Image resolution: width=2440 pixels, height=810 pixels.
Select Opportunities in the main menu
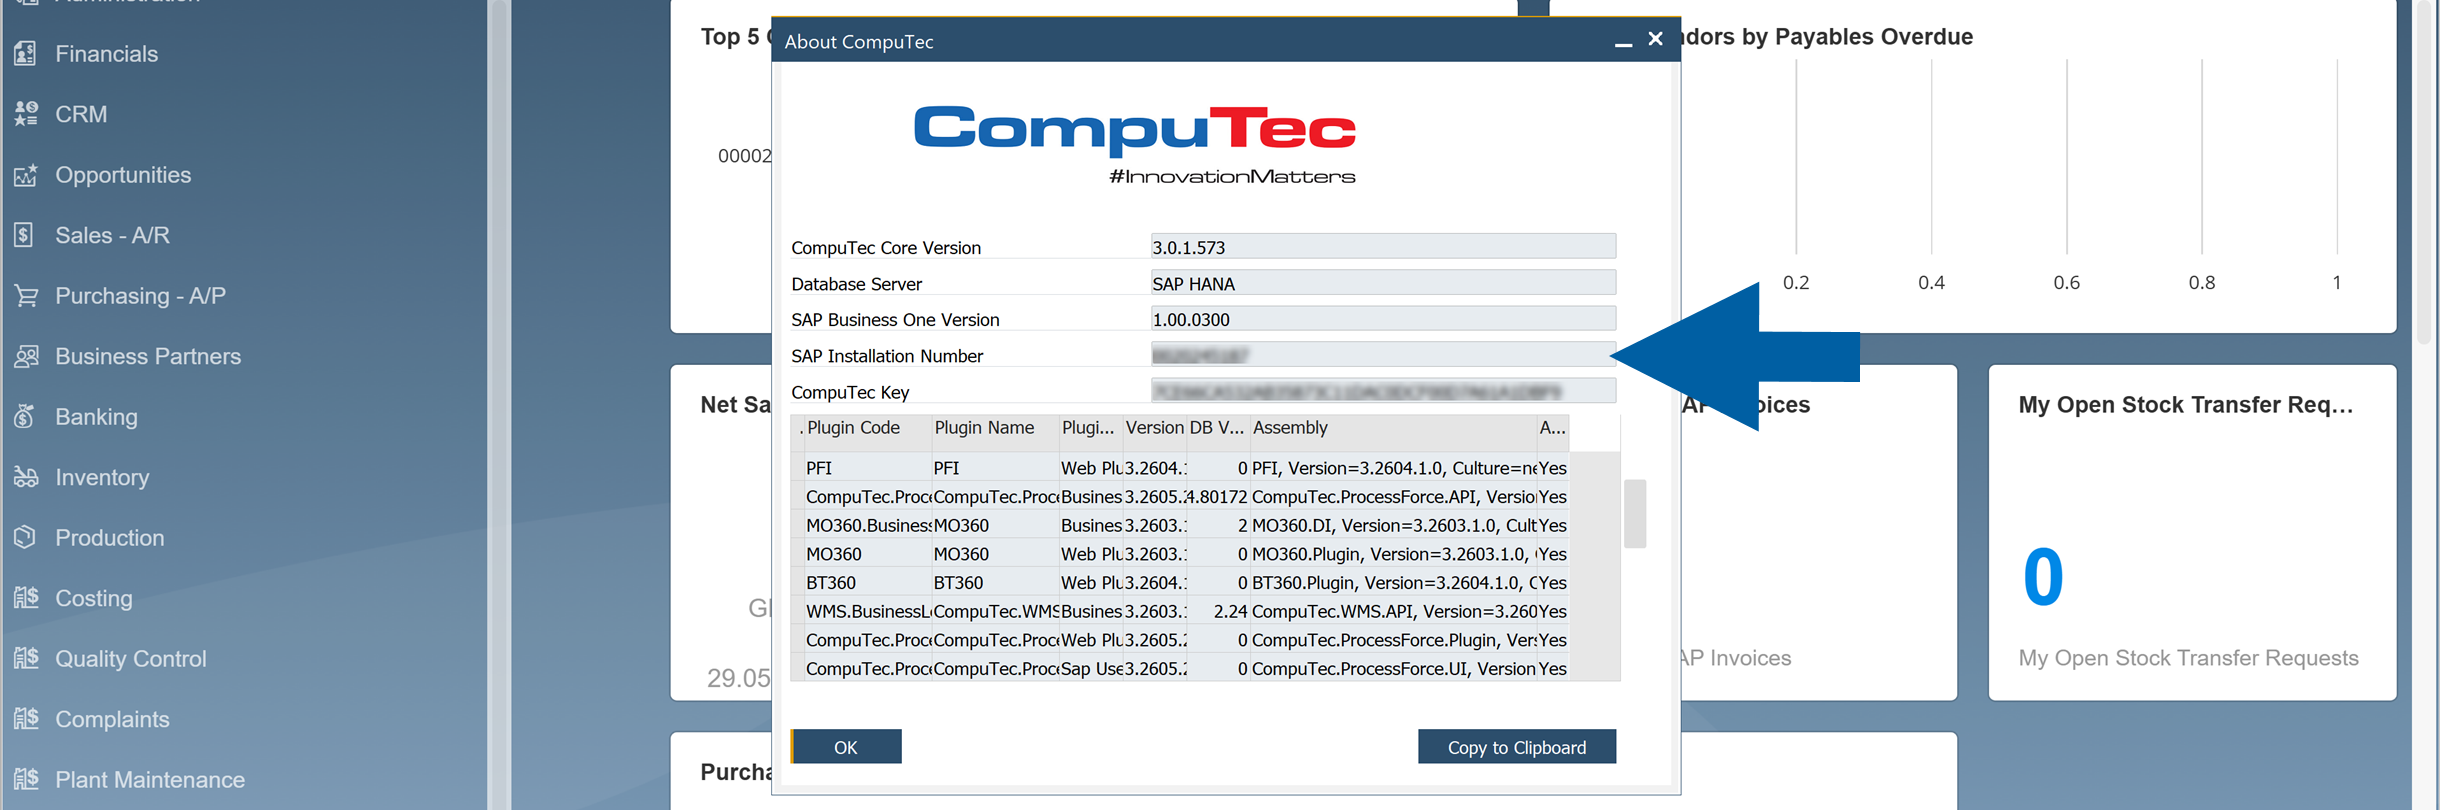[123, 175]
